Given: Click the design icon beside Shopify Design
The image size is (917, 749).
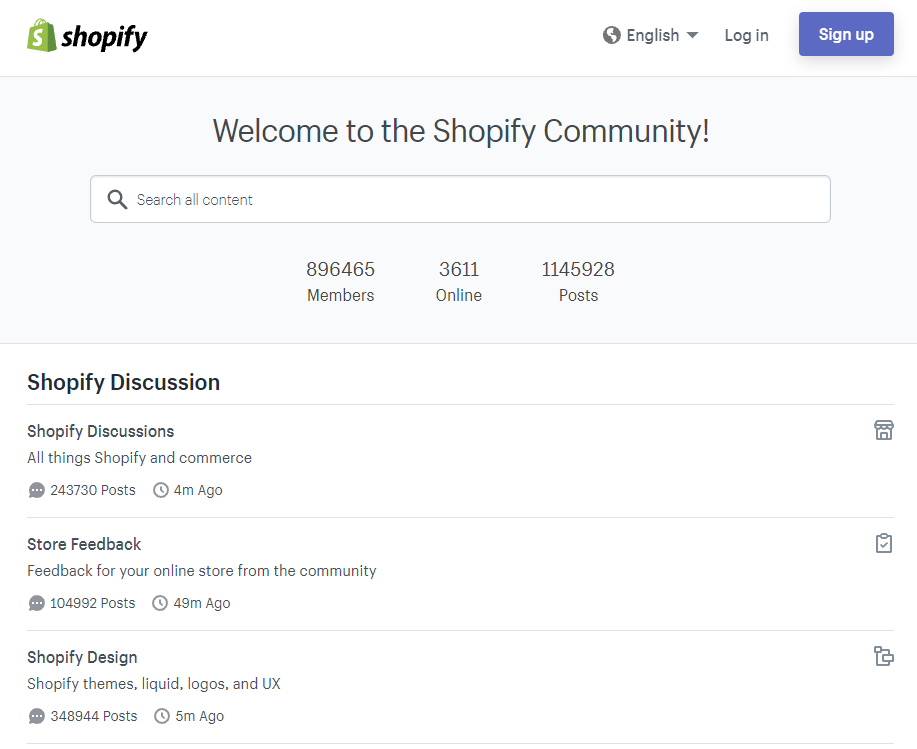Looking at the screenshot, I should tap(883, 656).
